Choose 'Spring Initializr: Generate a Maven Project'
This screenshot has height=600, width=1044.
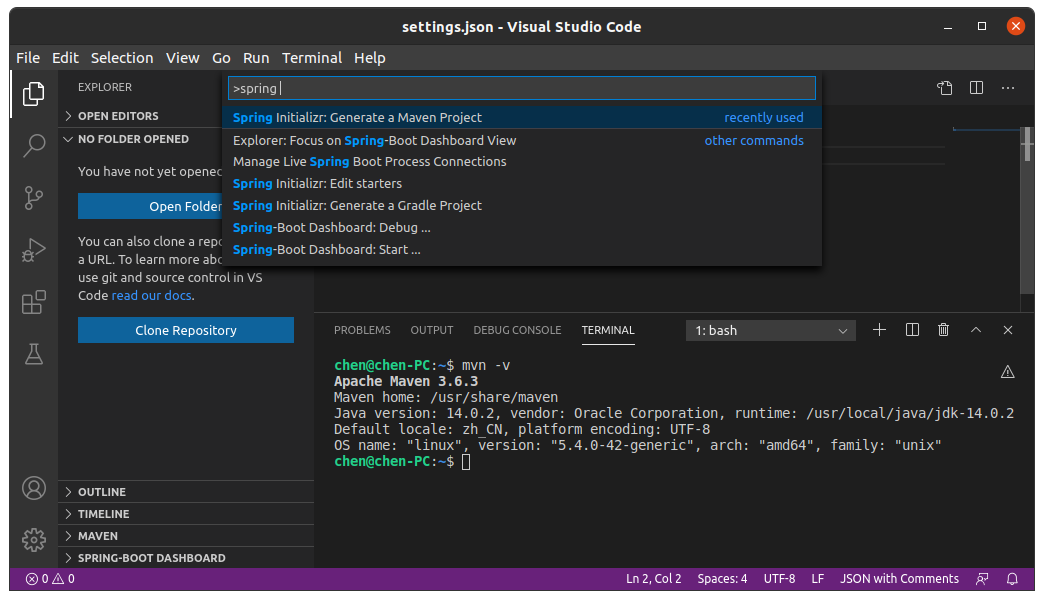521,117
